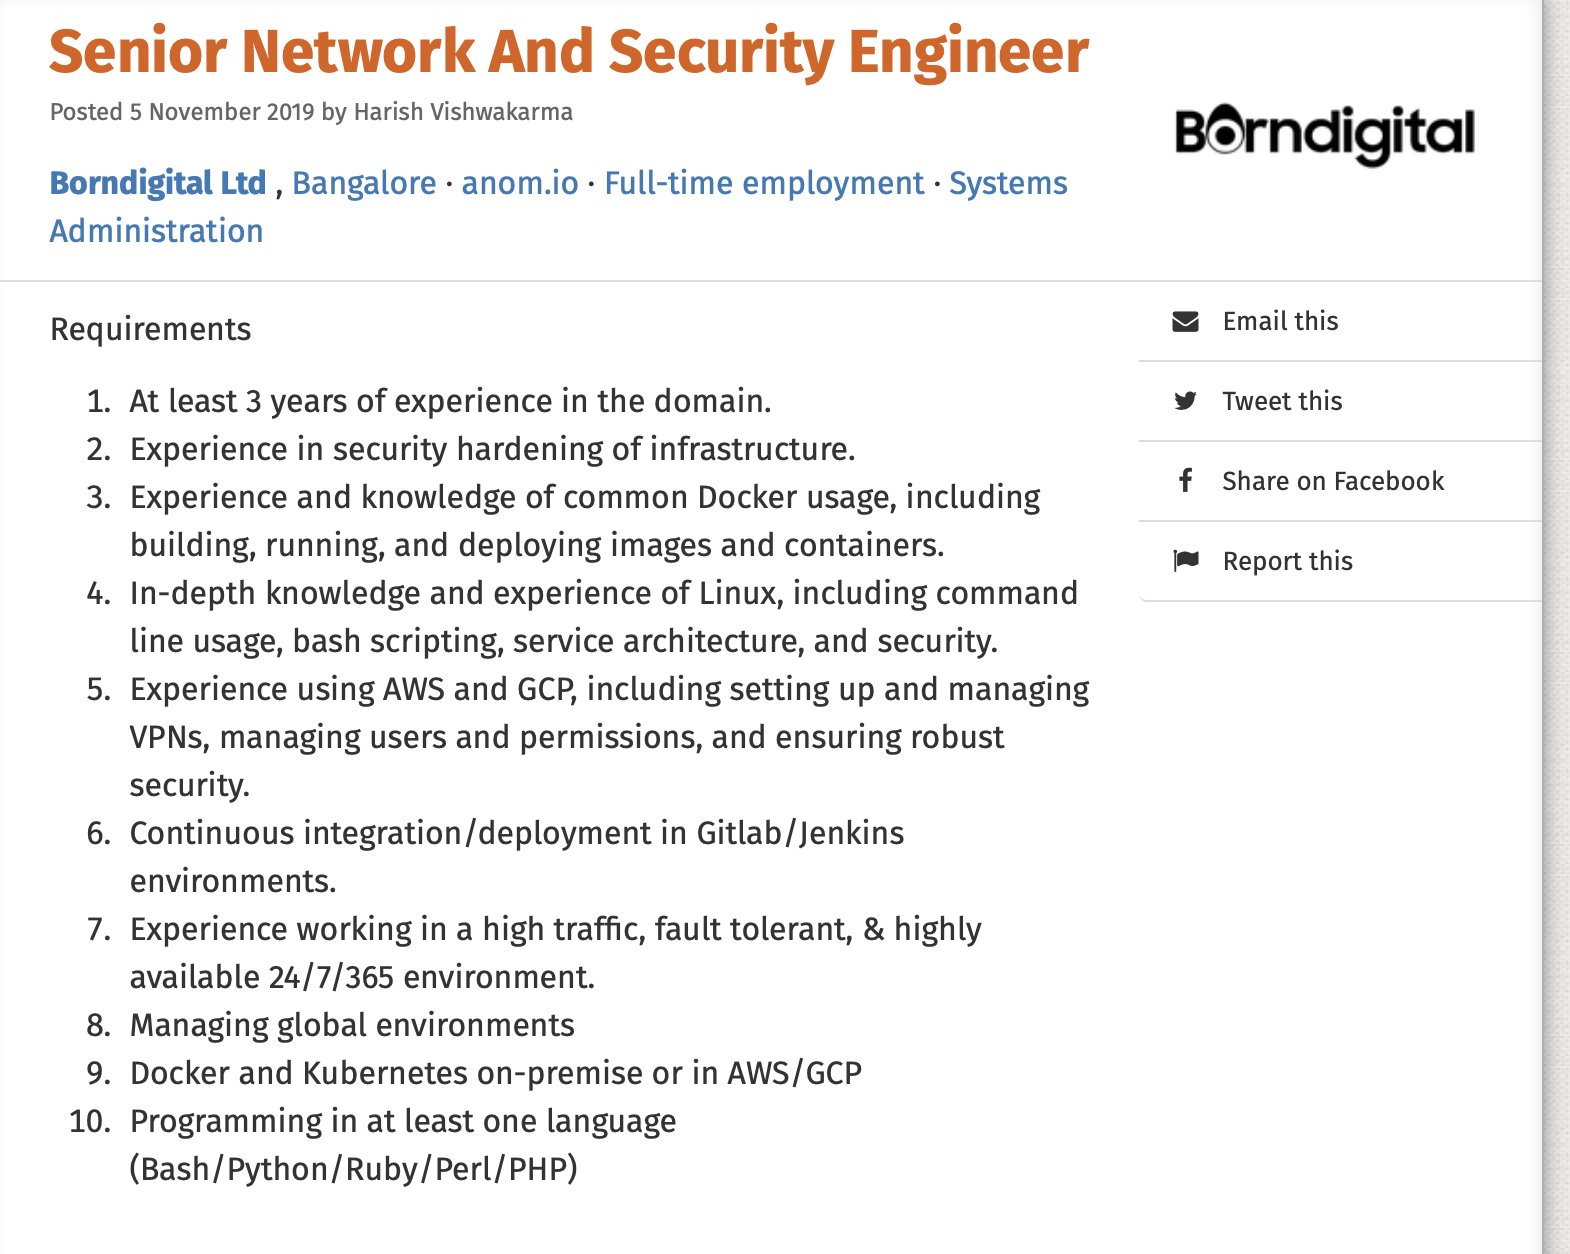The height and width of the screenshot is (1254, 1570).
Task: Select the Full-time employment link
Action: [x=764, y=183]
